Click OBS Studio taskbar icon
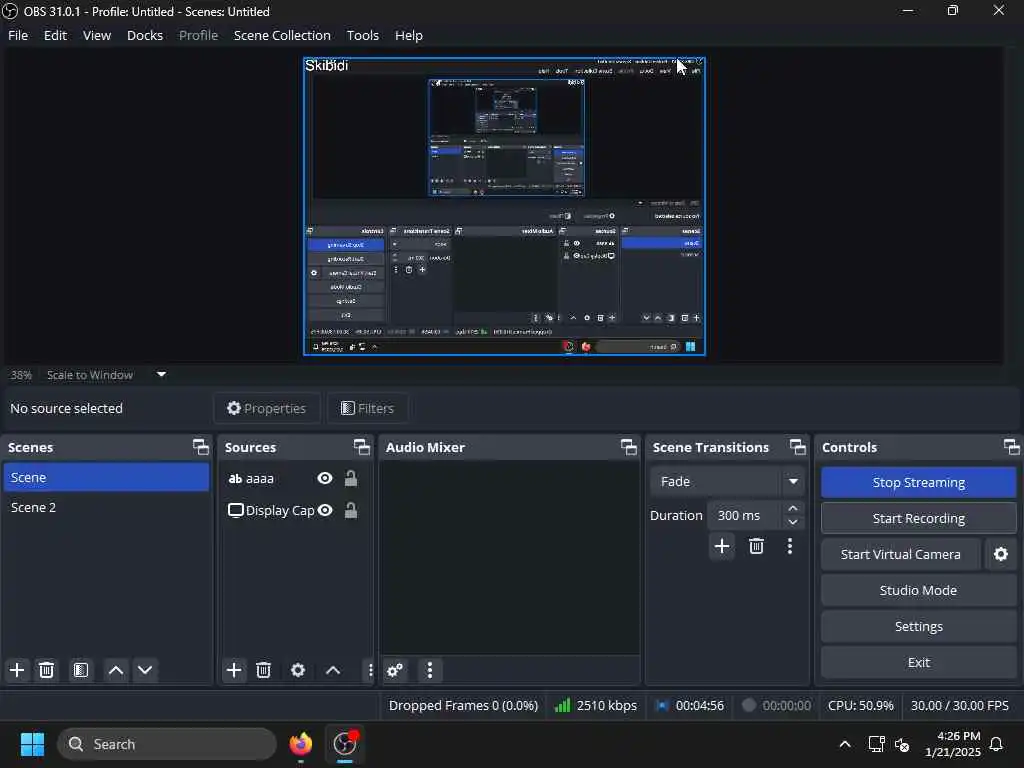The image size is (1024, 768). 345,744
